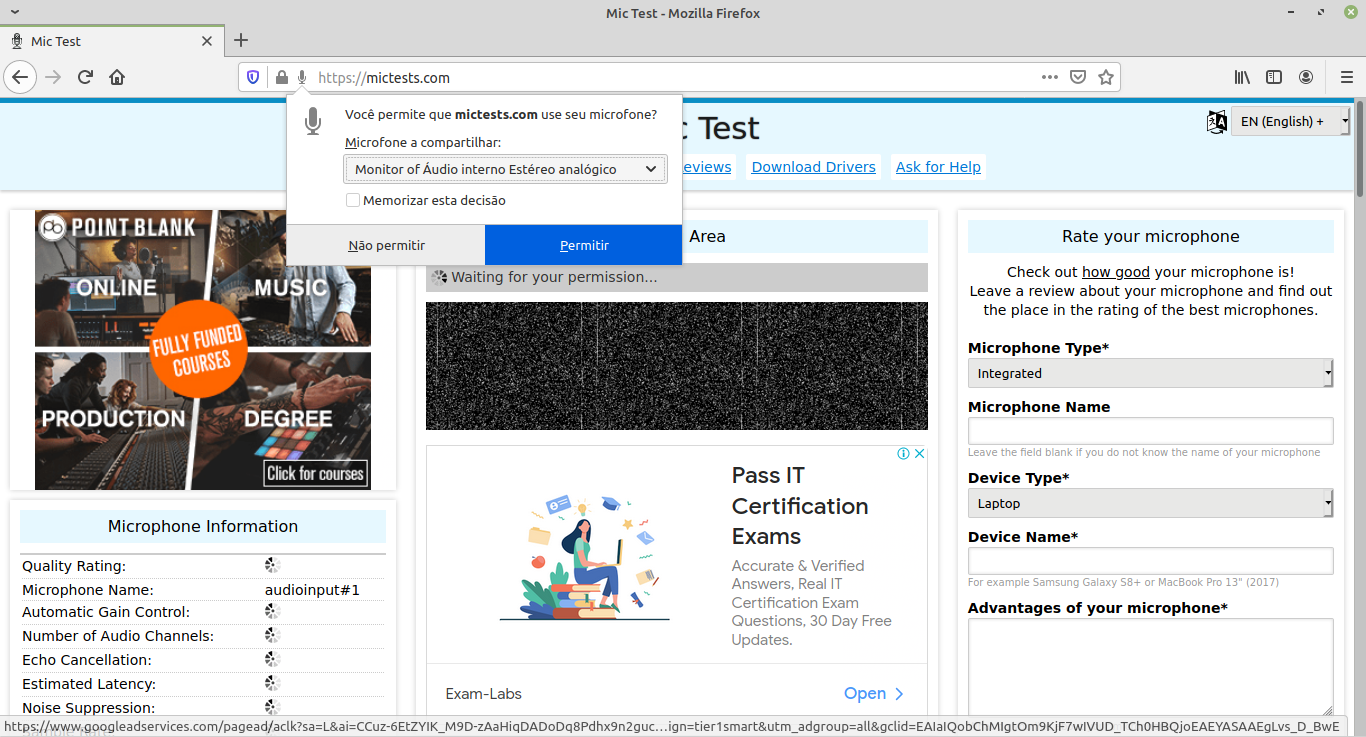Click the translate language icon

click(x=1217, y=122)
